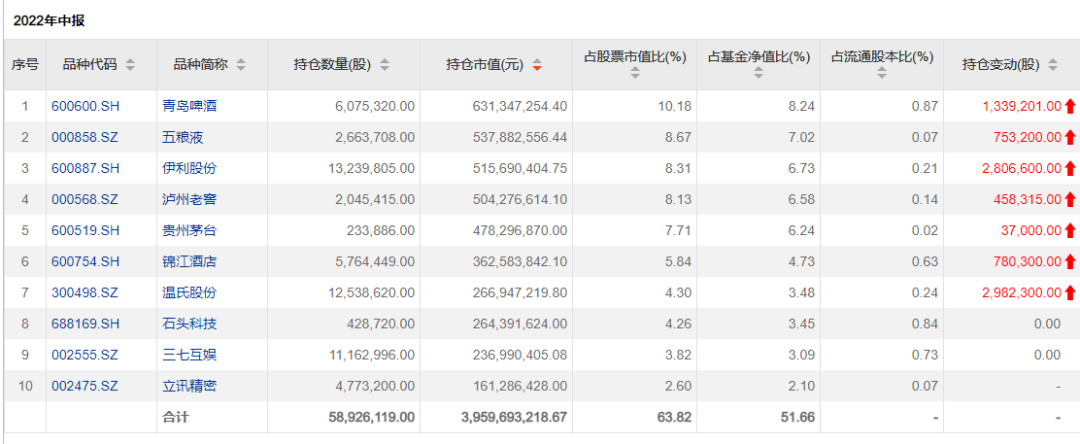Click red up arrow in 五粮液 row
The height and width of the screenshot is (444, 1080).
pyautogui.click(x=1070, y=137)
